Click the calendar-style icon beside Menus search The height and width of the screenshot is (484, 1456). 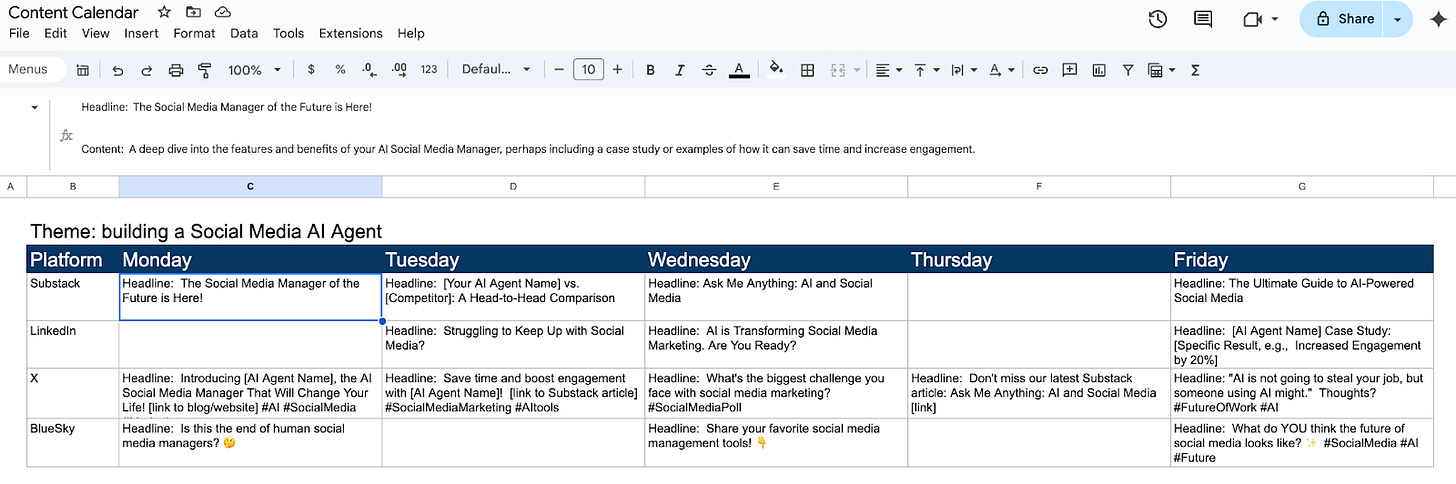pos(83,70)
